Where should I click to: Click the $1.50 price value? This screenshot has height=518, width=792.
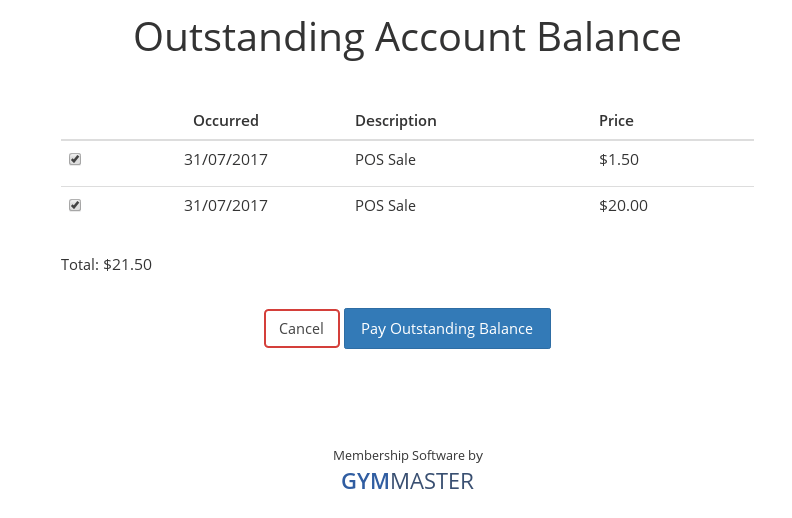(618, 159)
